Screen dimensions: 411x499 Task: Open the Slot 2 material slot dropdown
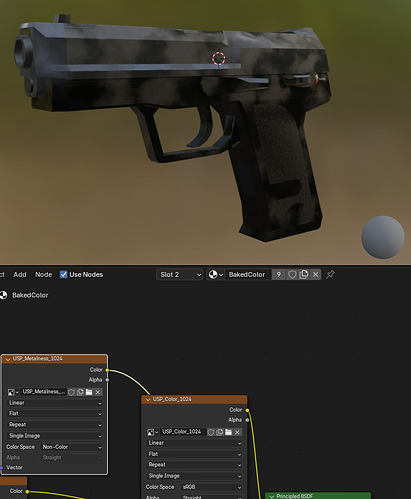(x=179, y=274)
